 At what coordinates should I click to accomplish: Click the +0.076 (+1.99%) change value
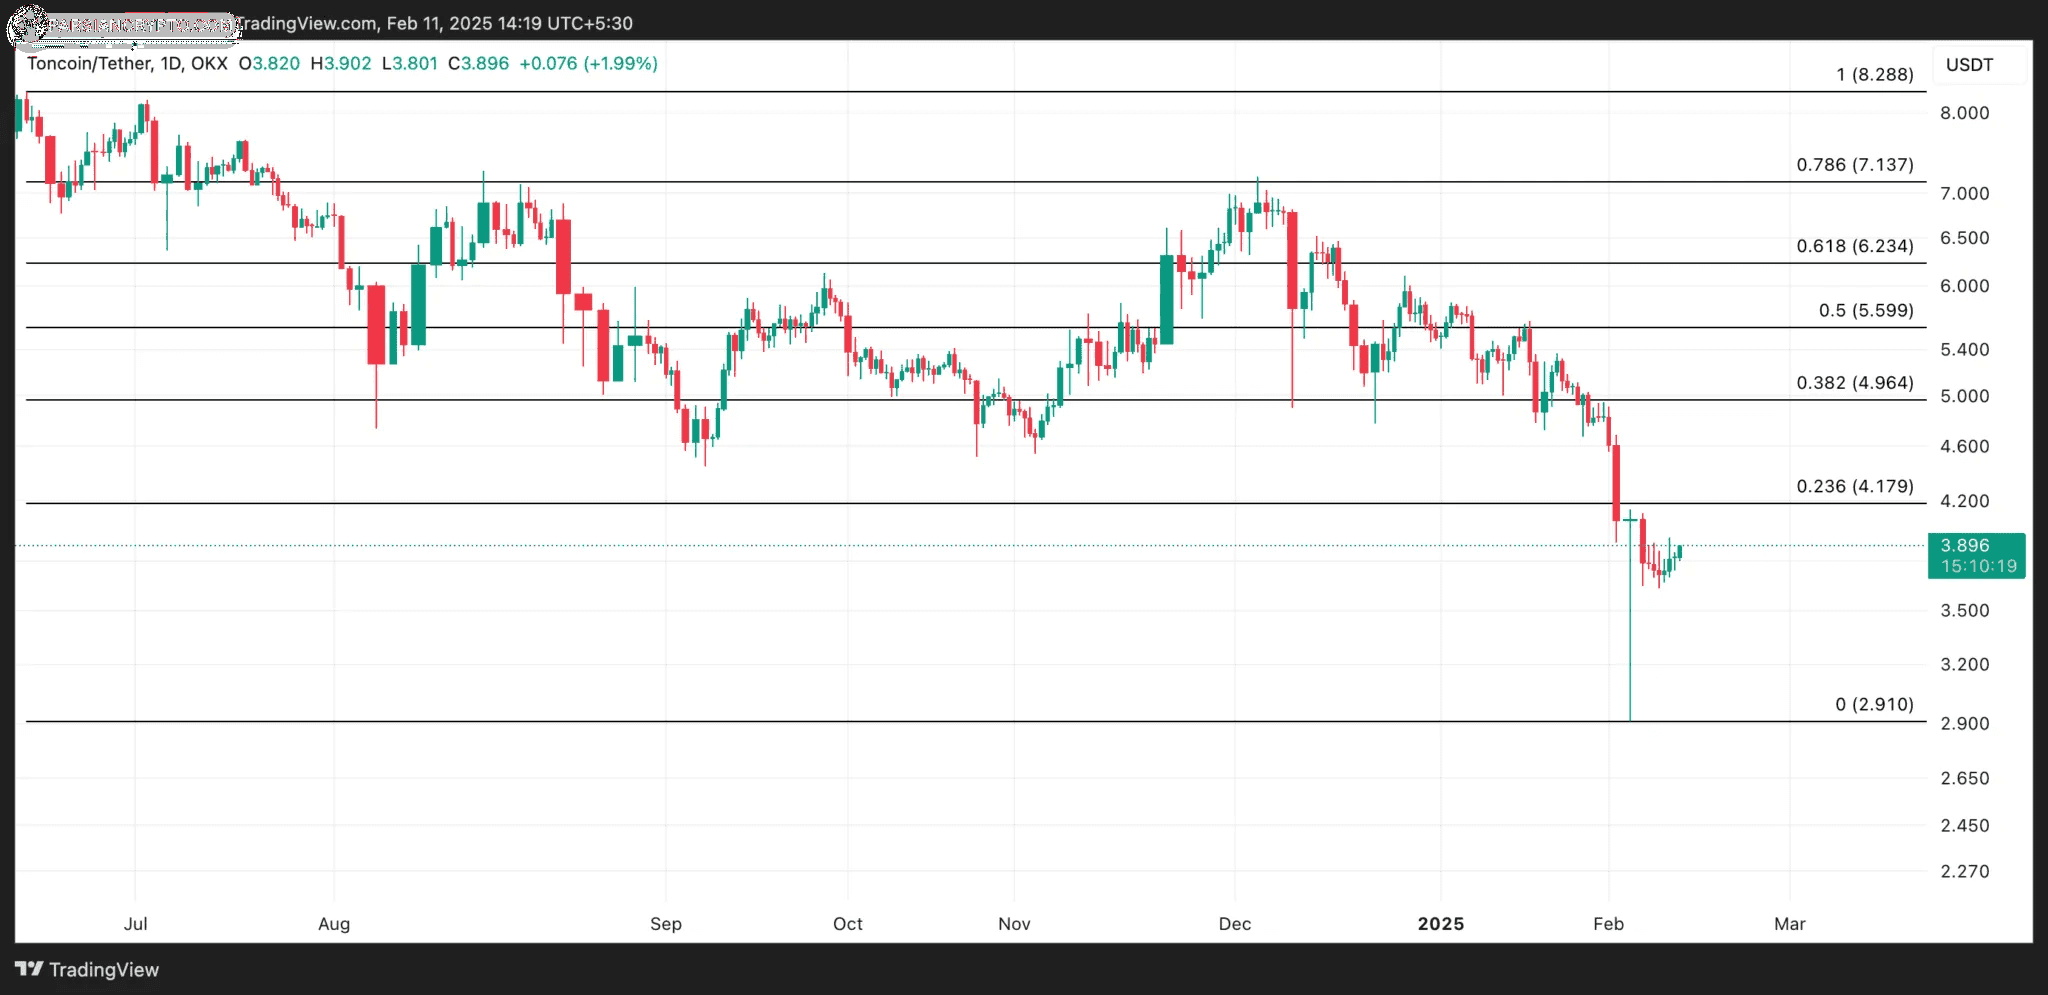pyautogui.click(x=588, y=64)
